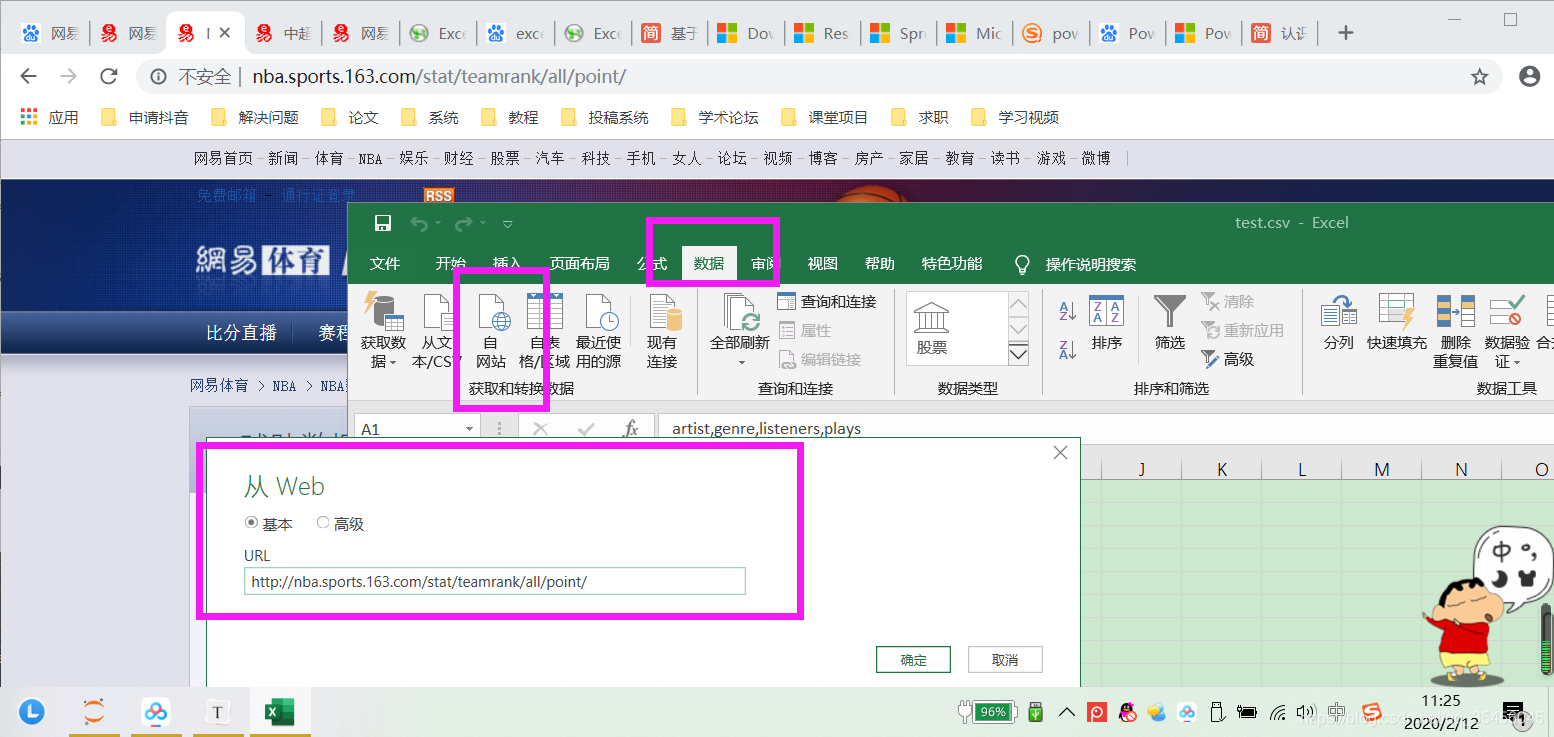
Task: Click Flash Fill (快速填充)
Action: (x=1397, y=324)
